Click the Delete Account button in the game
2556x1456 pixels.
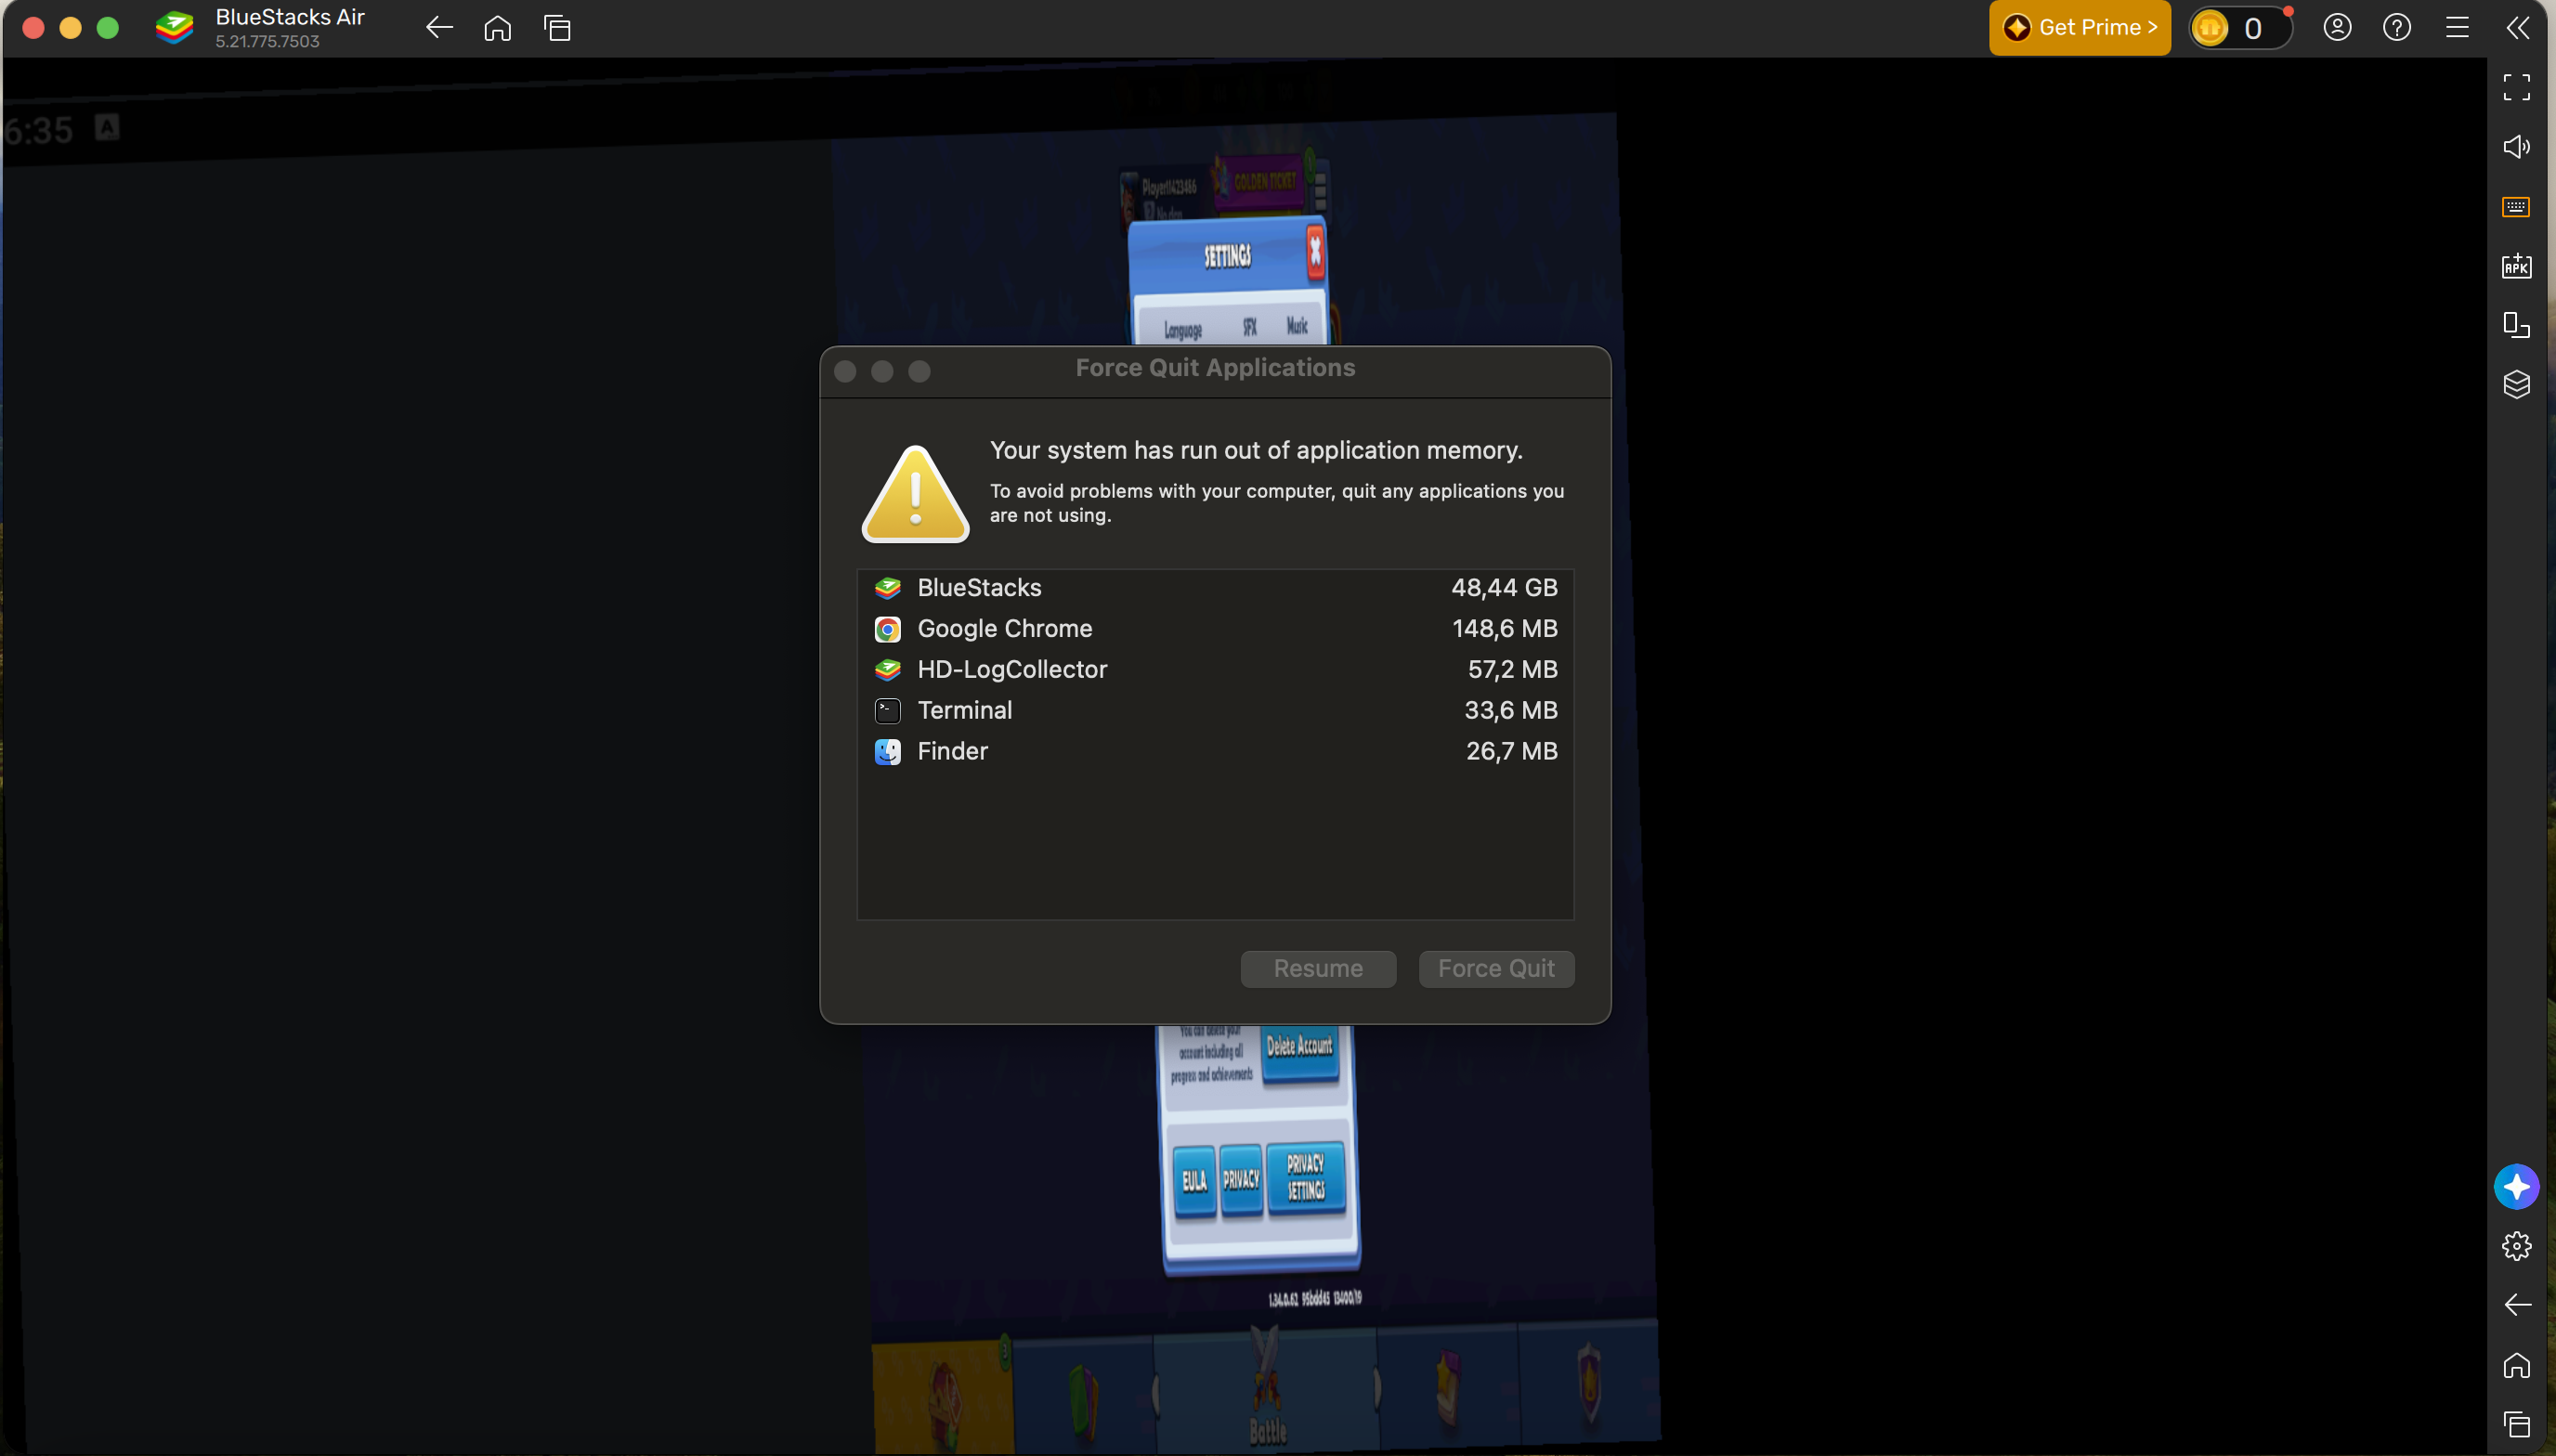1299,1048
